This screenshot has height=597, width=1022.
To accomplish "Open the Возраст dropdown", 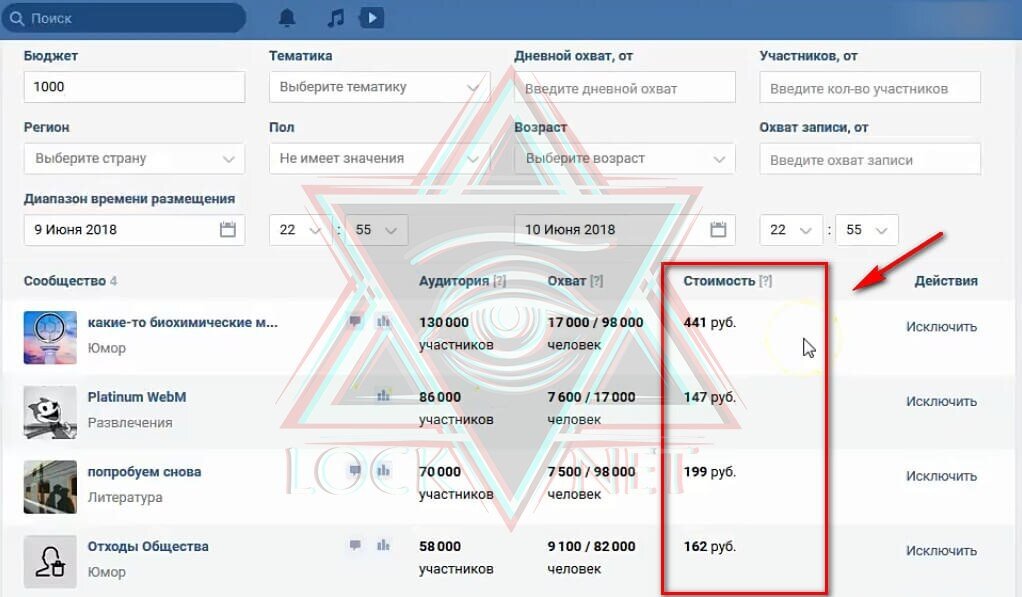I will coord(624,158).
